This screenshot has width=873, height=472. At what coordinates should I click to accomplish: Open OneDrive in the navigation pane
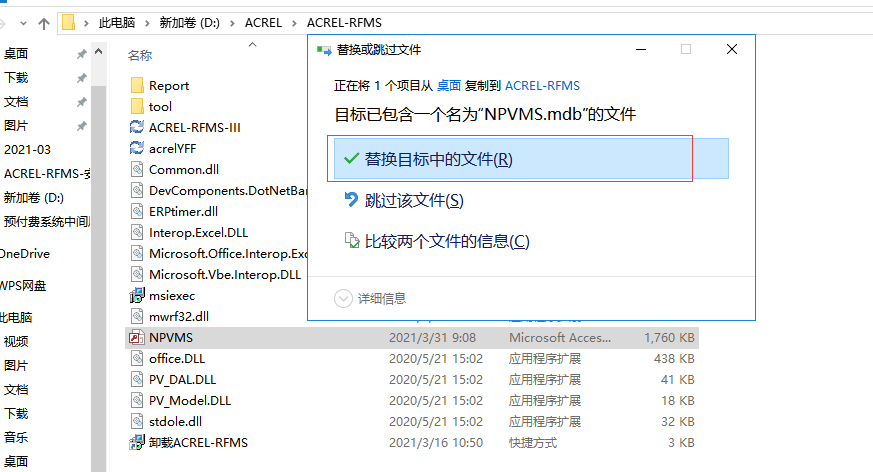click(25, 253)
